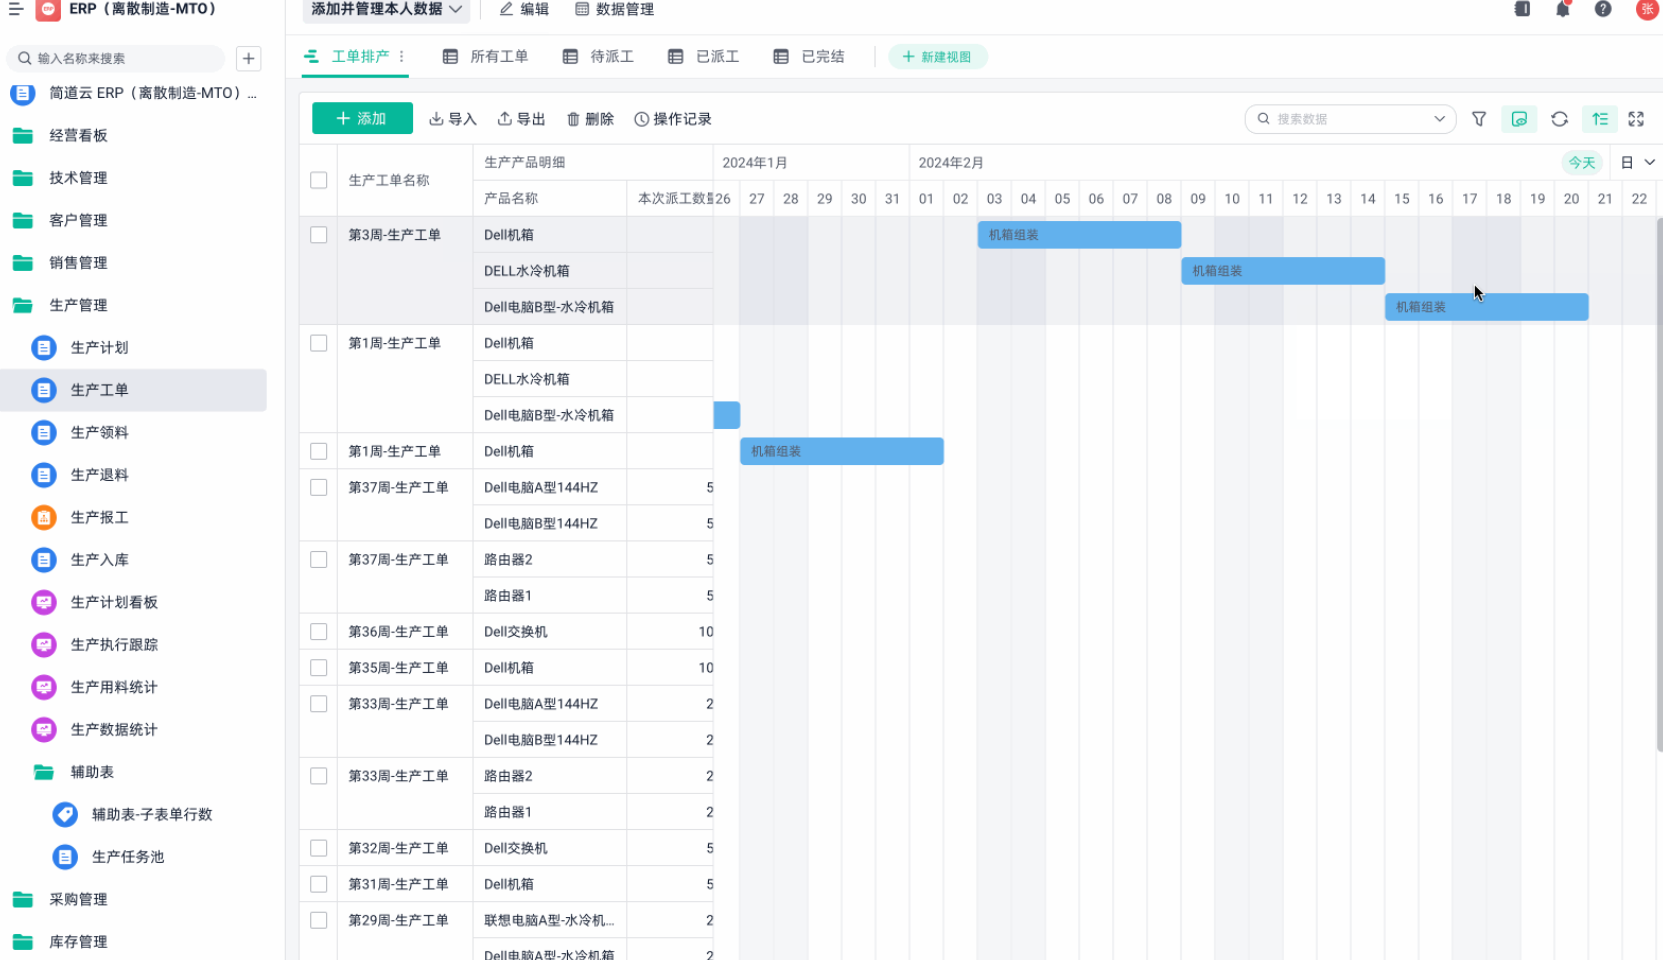Change timeline scale with 日 dropdown
Screen dimensions: 1663x960
[x=1637, y=162]
